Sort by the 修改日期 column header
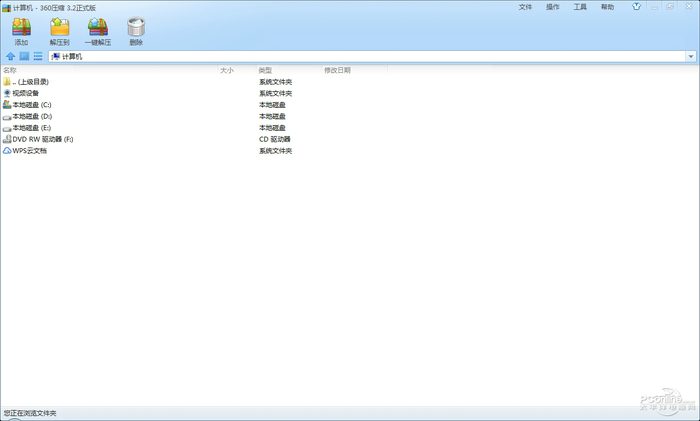Viewport: 700px width, 421px height. click(337, 70)
